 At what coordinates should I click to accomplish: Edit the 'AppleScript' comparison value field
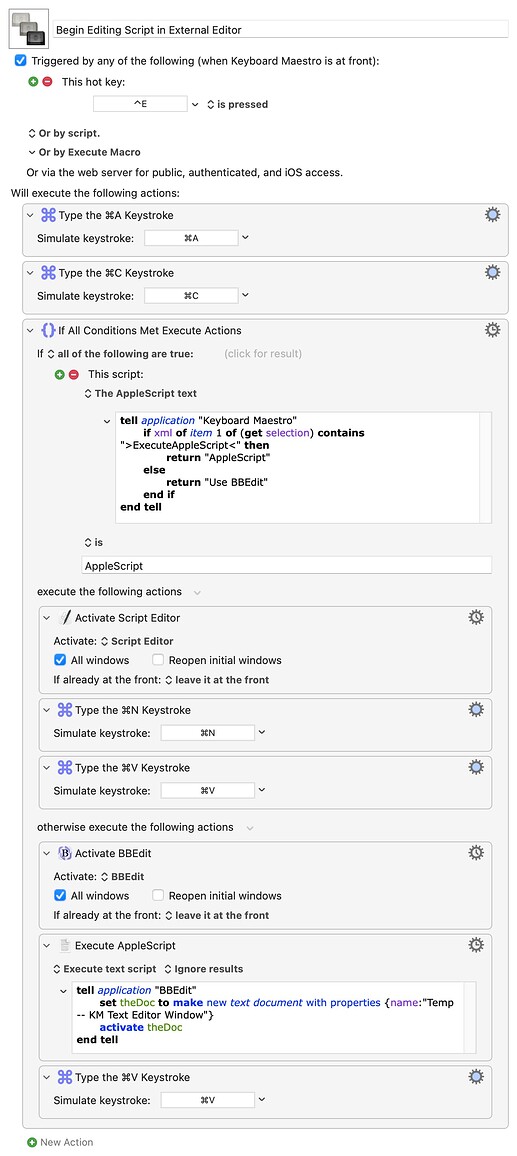286,566
